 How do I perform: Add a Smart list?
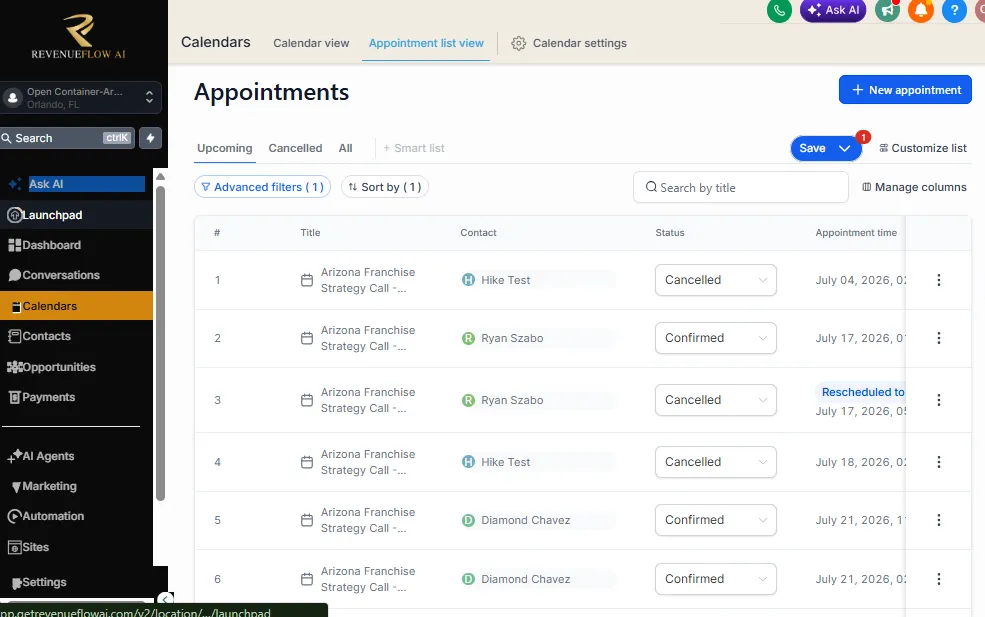point(413,148)
